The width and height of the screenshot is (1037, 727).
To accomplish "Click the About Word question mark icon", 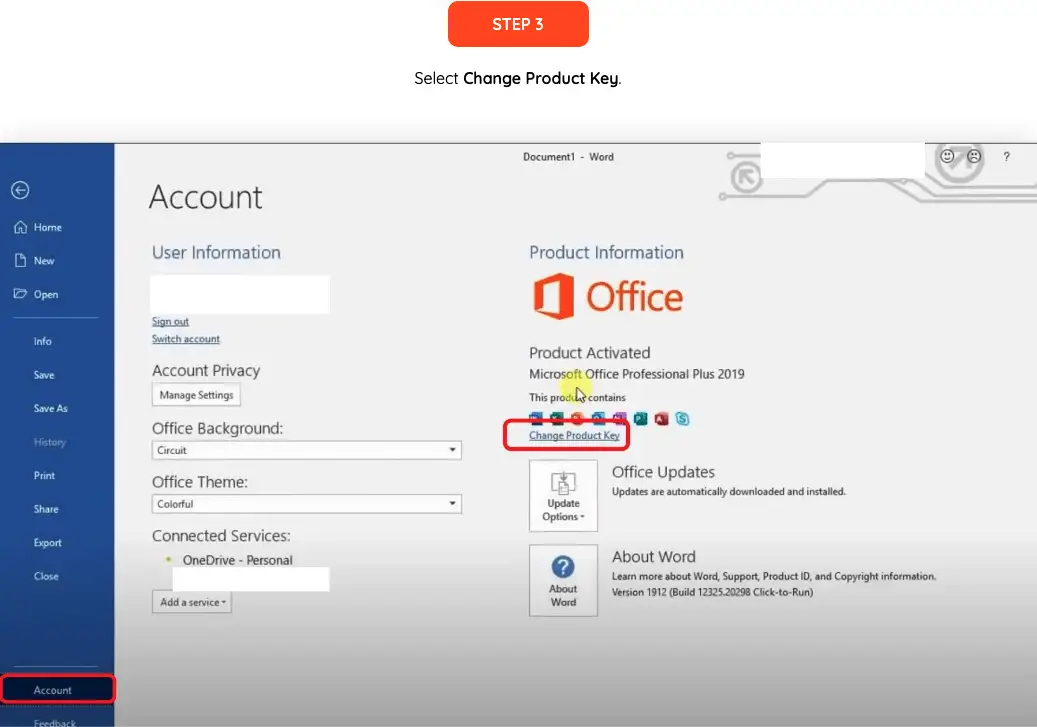I will [563, 568].
